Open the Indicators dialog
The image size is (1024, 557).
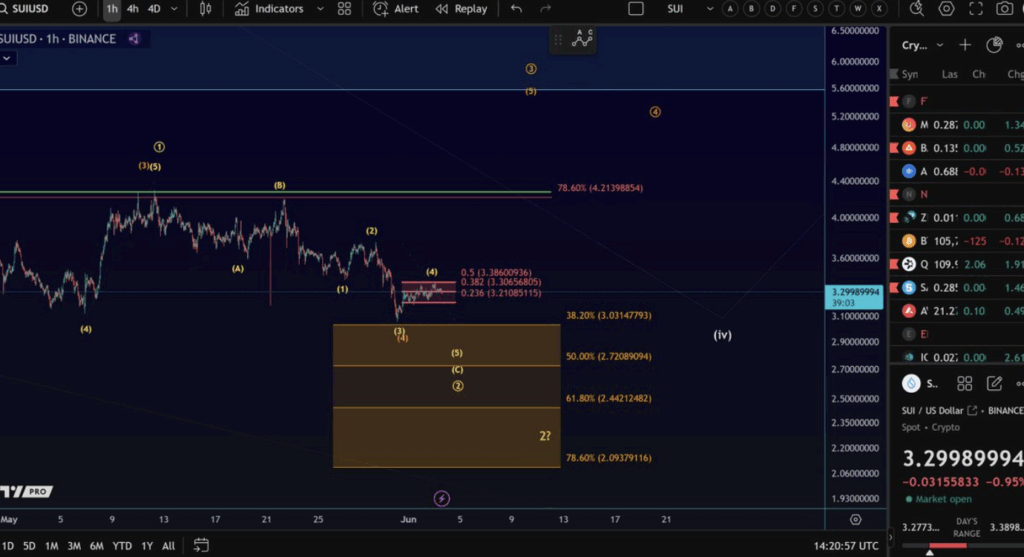(269, 8)
